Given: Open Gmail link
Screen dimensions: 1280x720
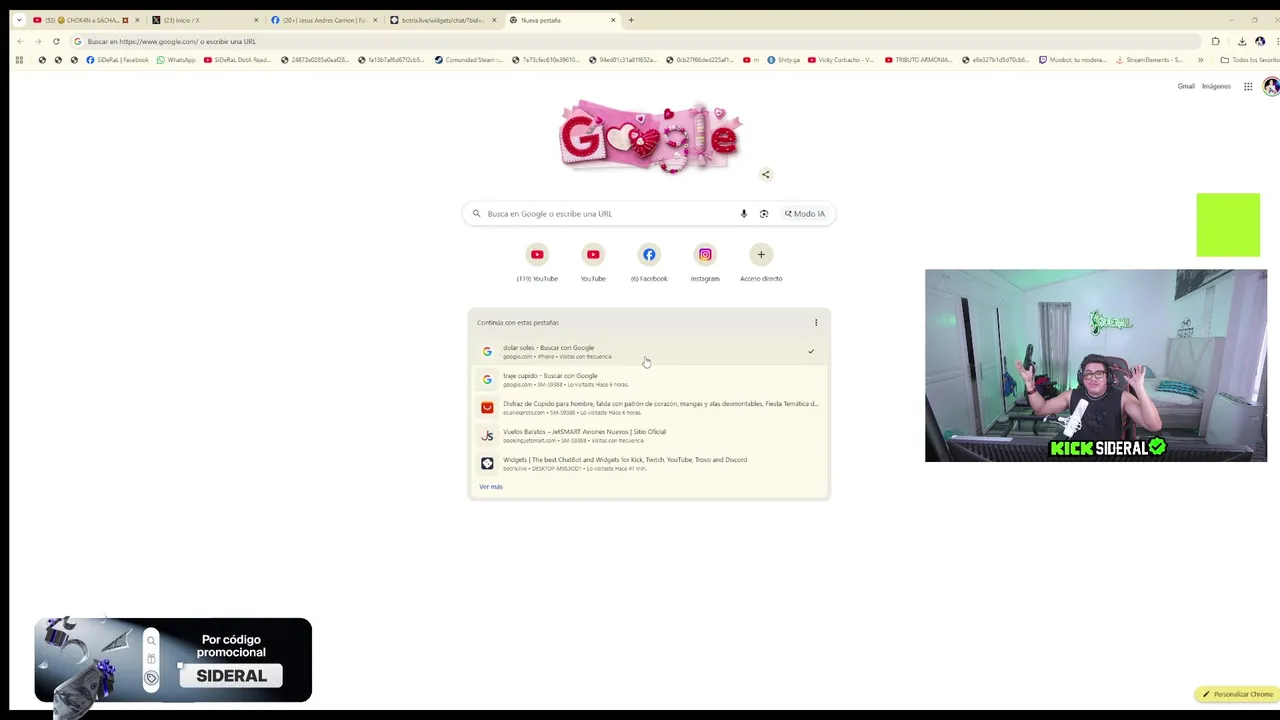Looking at the screenshot, I should click(1186, 87).
